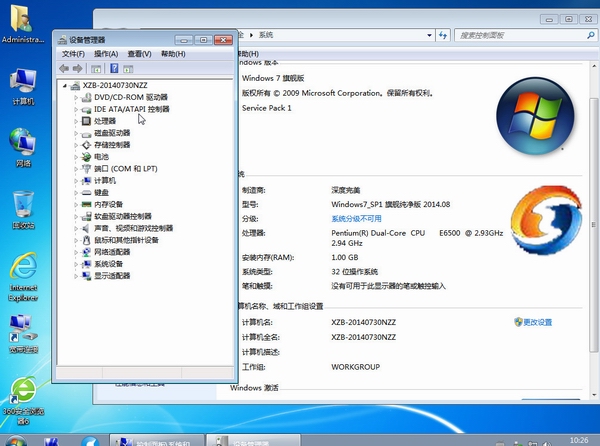Viewport: 600px width, 446px height.
Task: Open the address bar history dropdown arrow
Action: pos(429,35)
